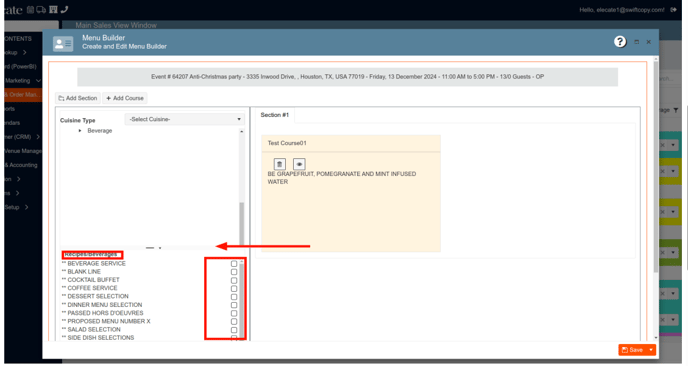This screenshot has height=366, width=688.
Task: Select the DESSERT SELECTION checkbox
Action: (x=234, y=297)
